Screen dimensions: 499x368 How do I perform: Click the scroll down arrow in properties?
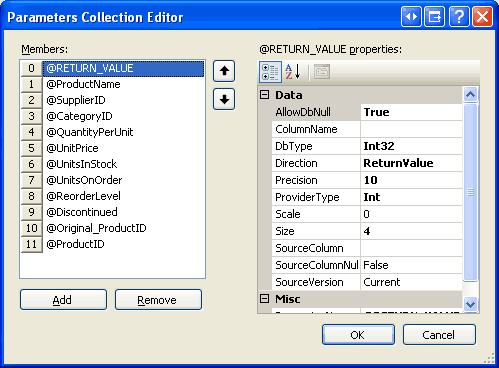pyautogui.click(x=470, y=304)
